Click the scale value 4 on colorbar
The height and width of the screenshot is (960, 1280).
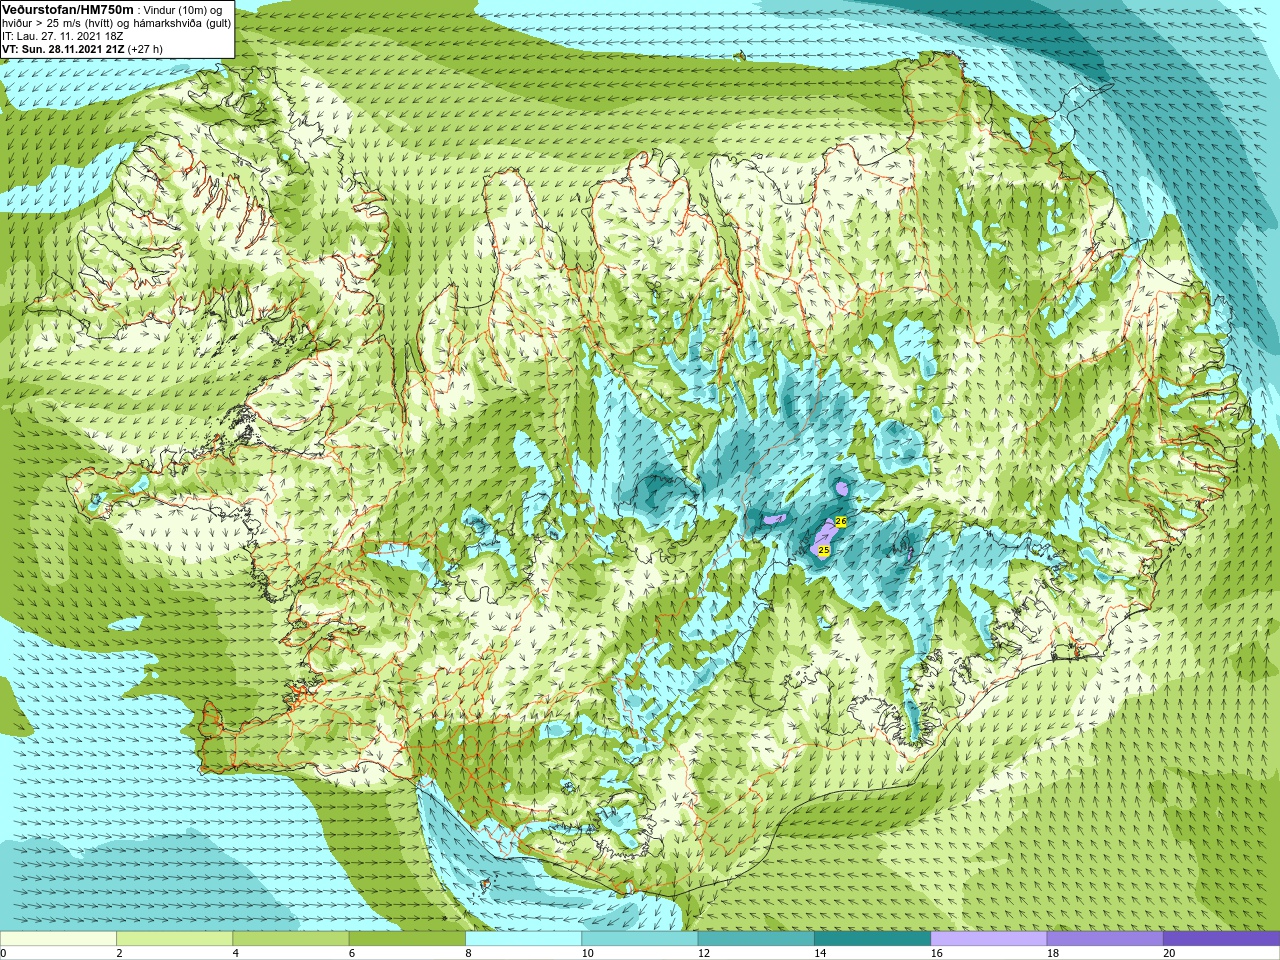pos(235,953)
